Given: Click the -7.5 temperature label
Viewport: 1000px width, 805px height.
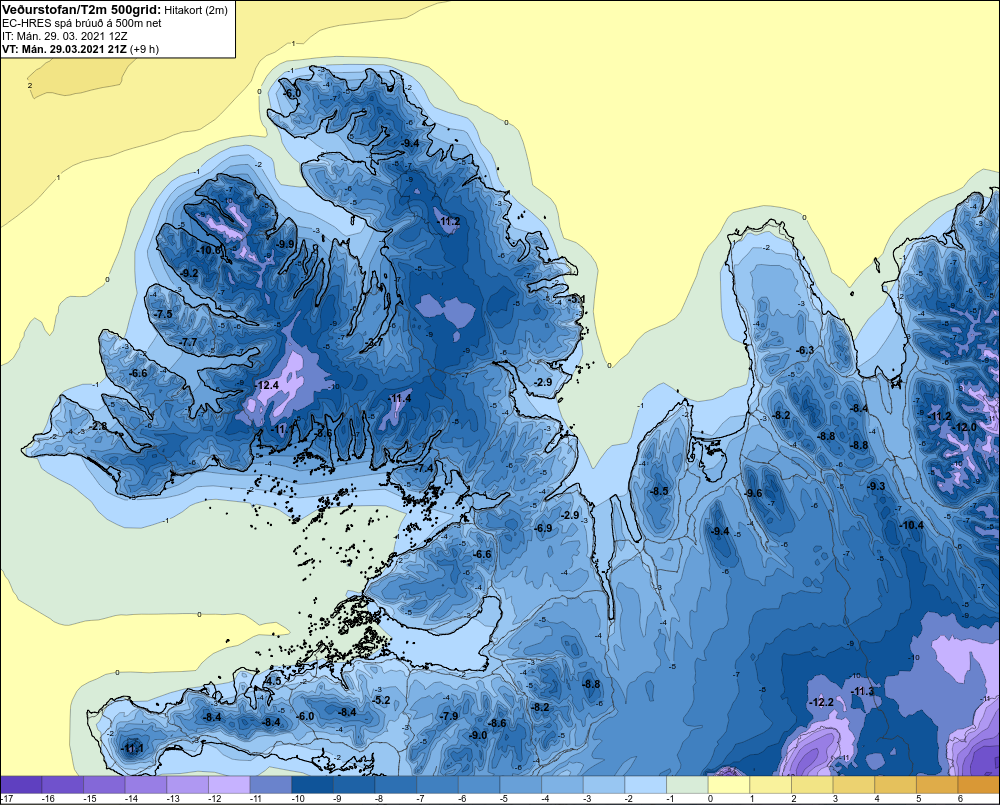Looking at the screenshot, I should 163,314.
